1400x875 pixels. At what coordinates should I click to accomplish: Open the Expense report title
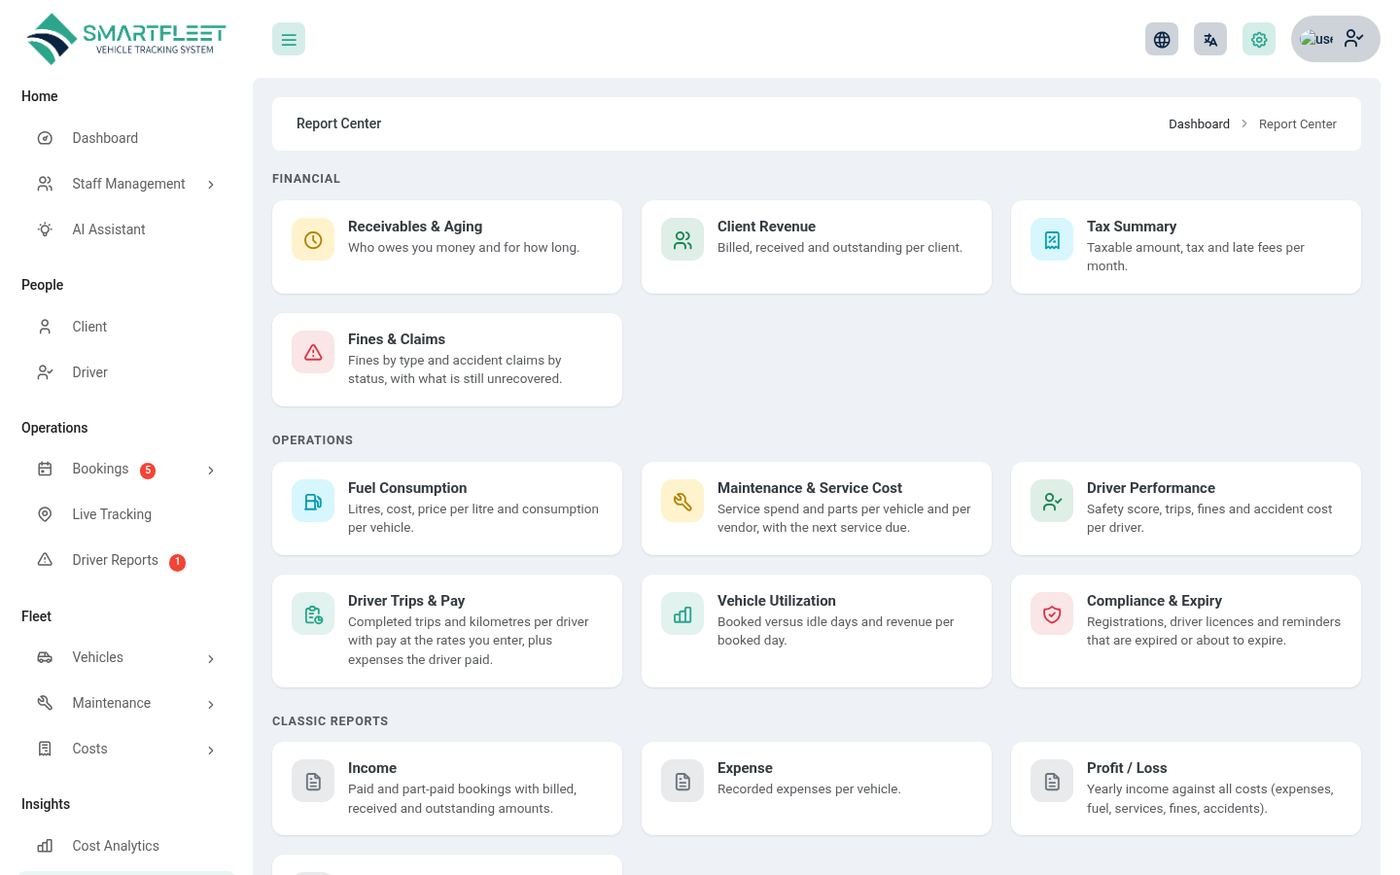point(745,768)
